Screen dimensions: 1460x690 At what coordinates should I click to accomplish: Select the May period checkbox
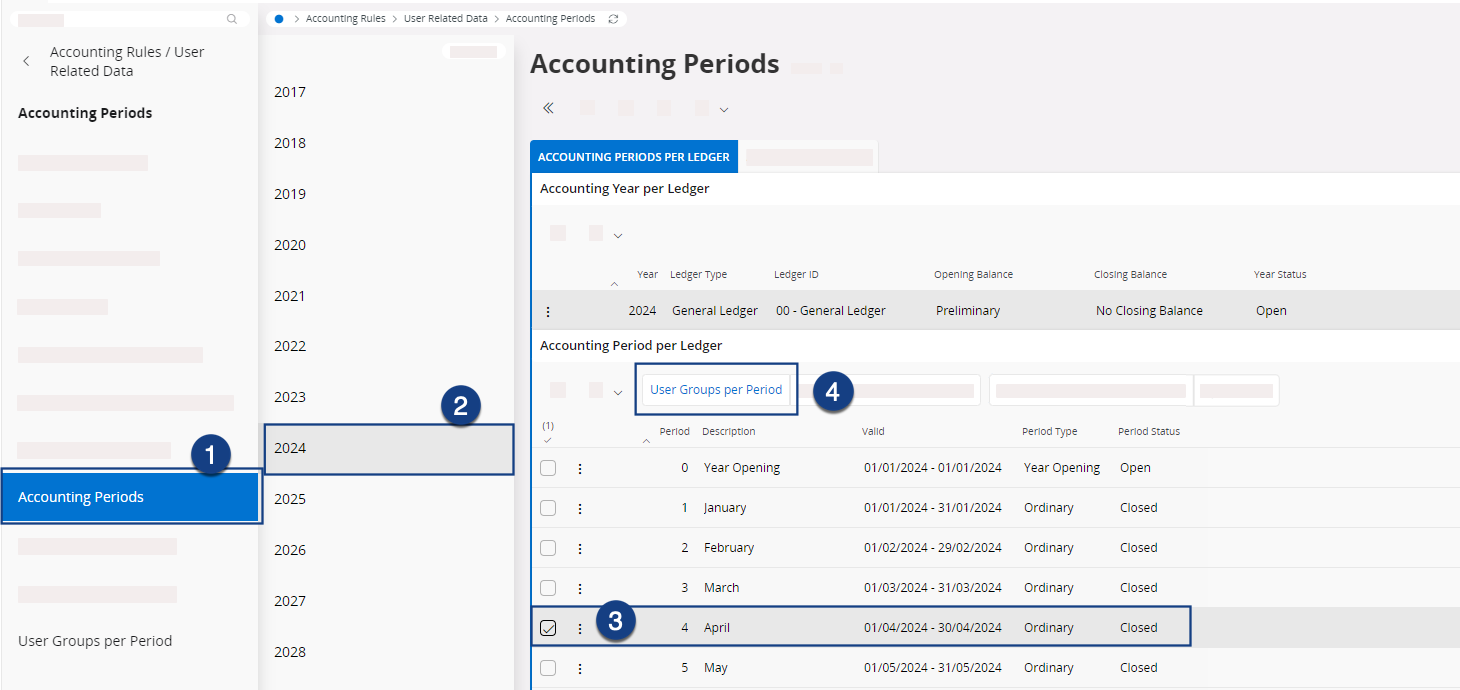click(x=548, y=668)
